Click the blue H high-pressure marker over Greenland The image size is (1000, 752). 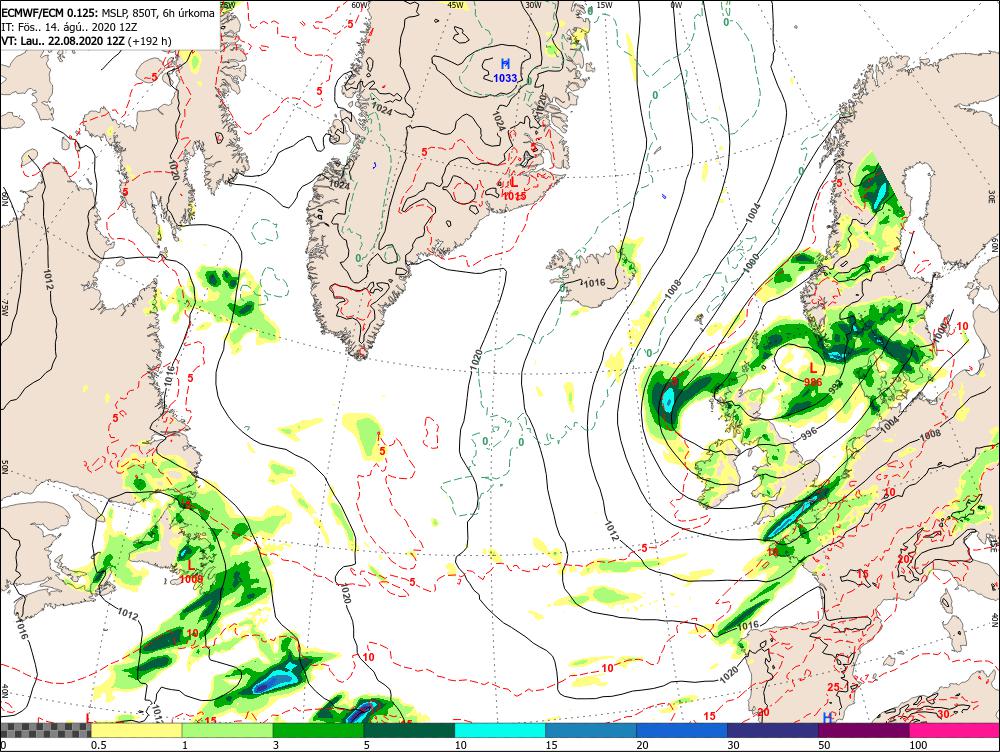(506, 63)
